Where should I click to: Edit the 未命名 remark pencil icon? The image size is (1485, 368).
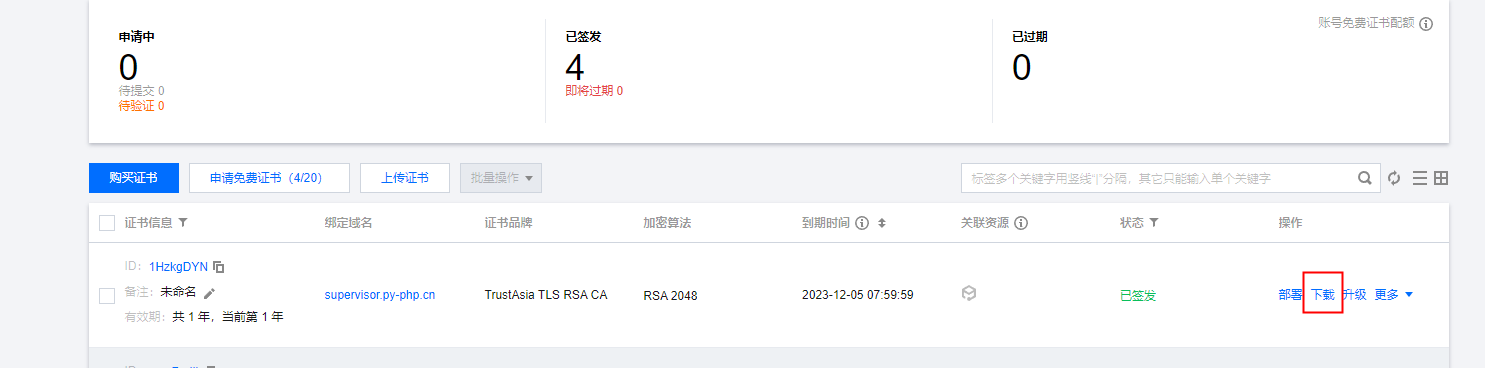(x=209, y=293)
